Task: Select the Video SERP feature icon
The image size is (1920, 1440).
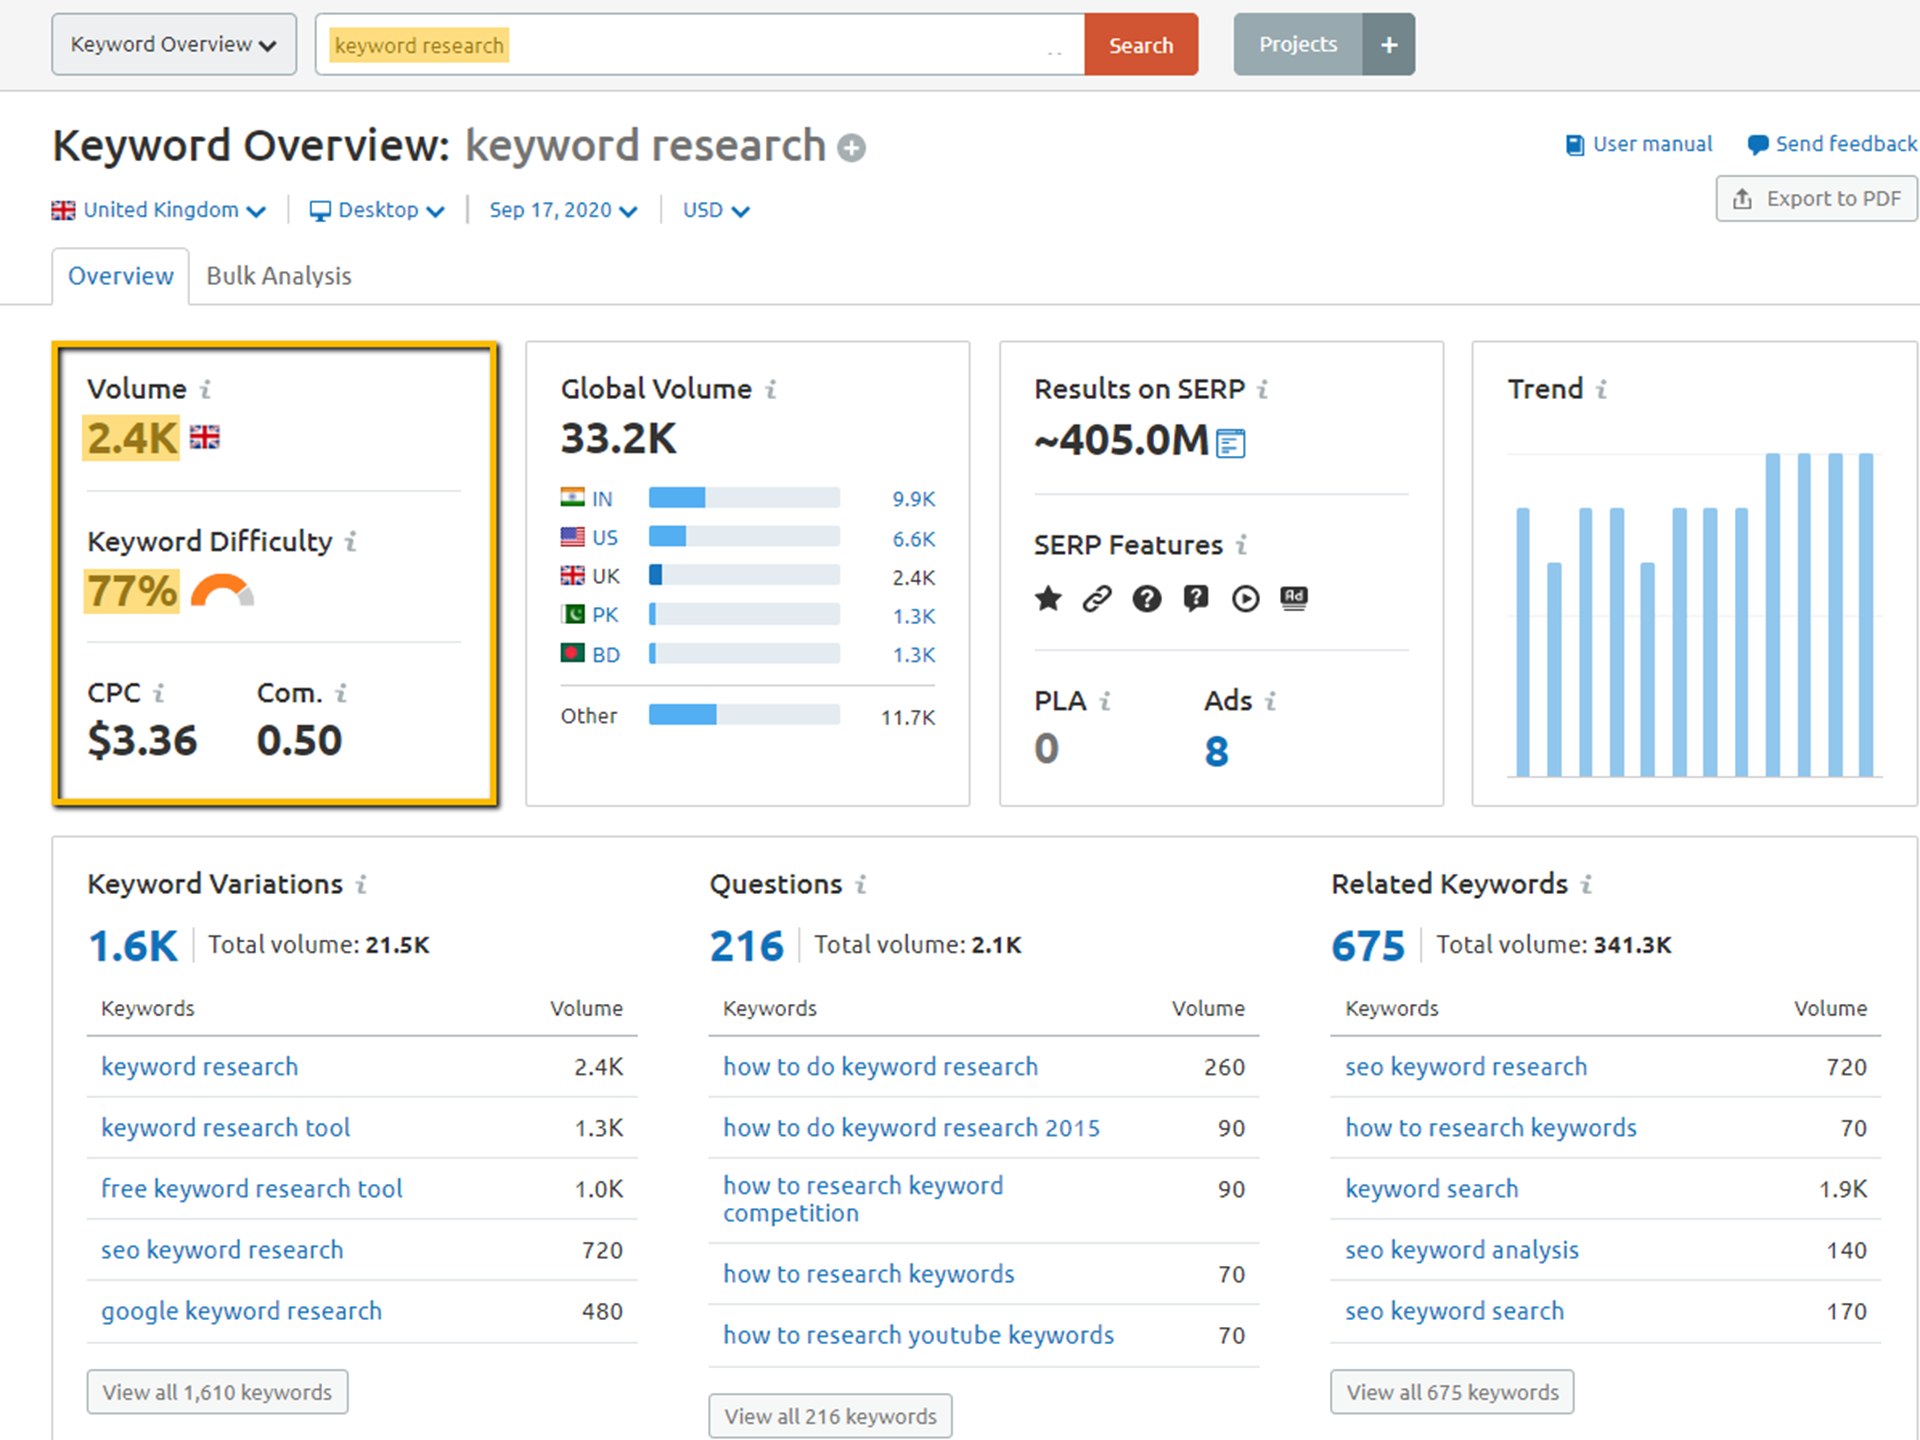Action: tap(1244, 598)
